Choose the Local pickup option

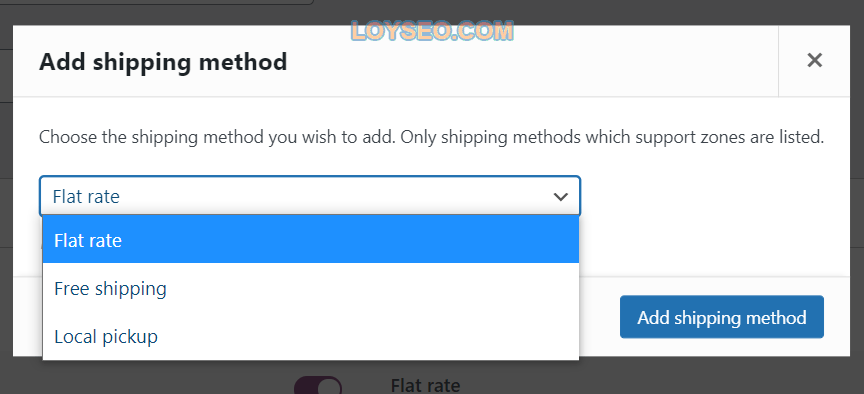[x=106, y=336]
